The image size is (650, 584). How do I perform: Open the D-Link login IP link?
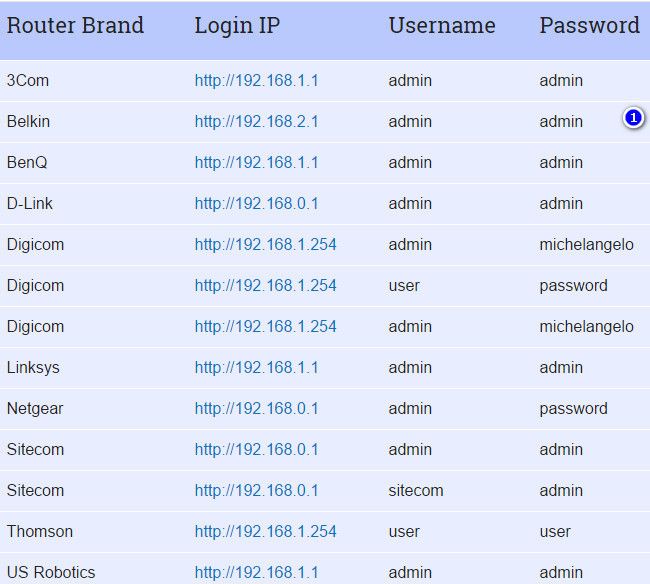(257, 204)
